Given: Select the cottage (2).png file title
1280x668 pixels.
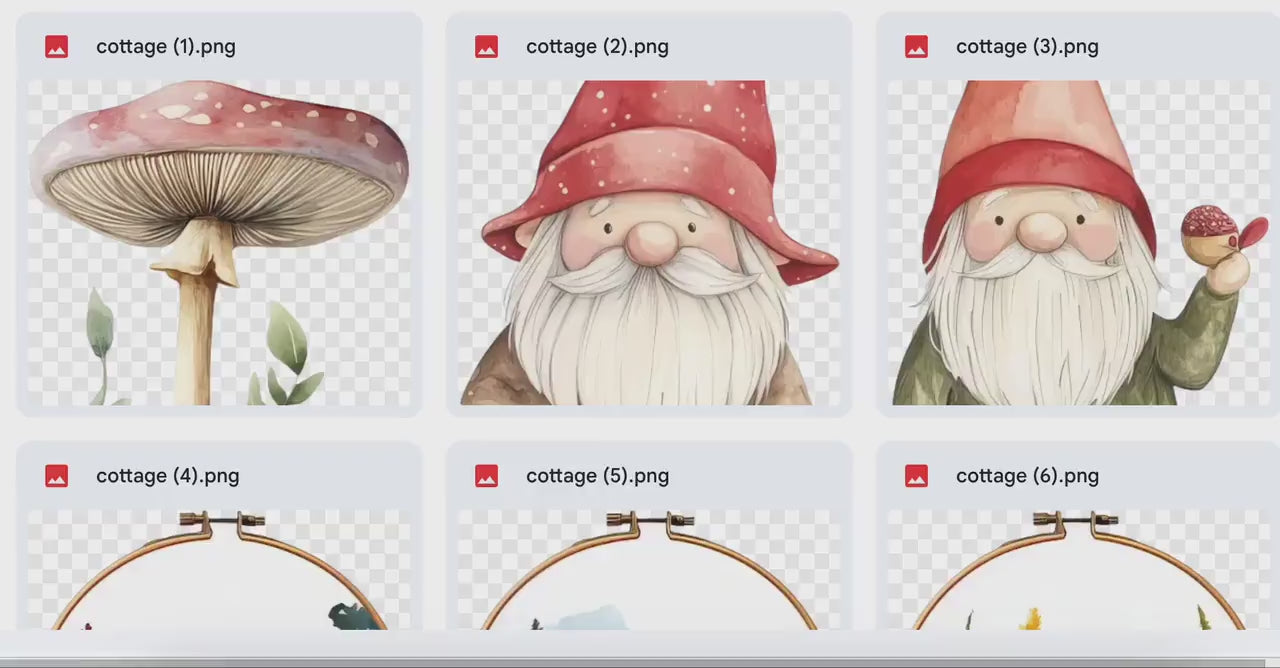Looking at the screenshot, I should coord(597,47).
